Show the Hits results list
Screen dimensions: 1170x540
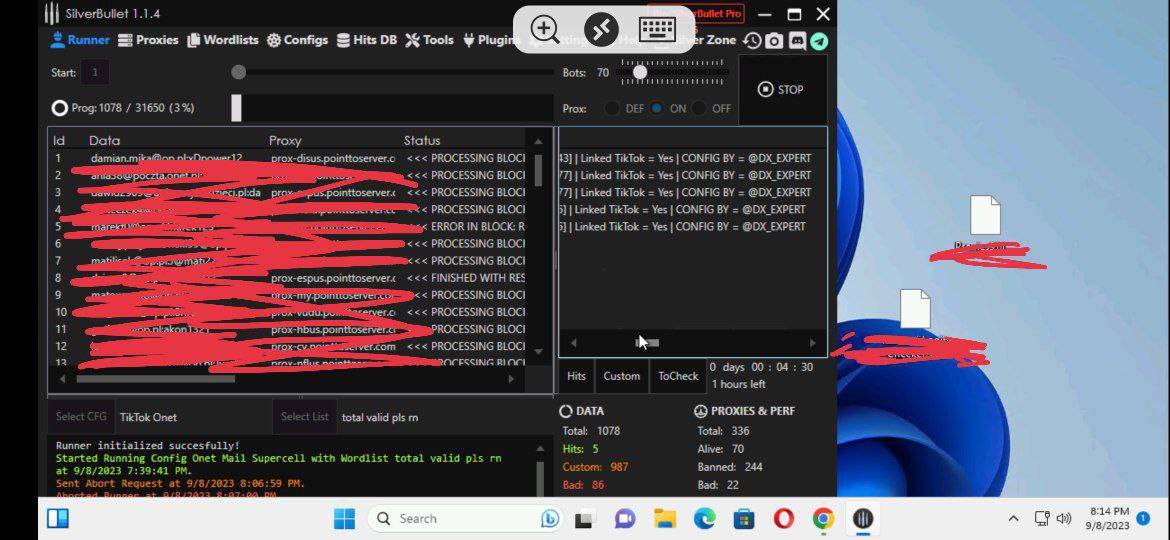[x=576, y=376]
